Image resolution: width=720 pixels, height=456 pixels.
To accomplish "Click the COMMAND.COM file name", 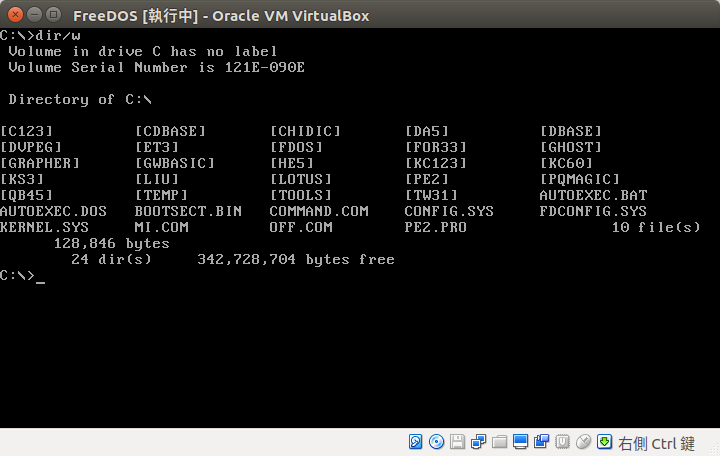I will point(319,211).
